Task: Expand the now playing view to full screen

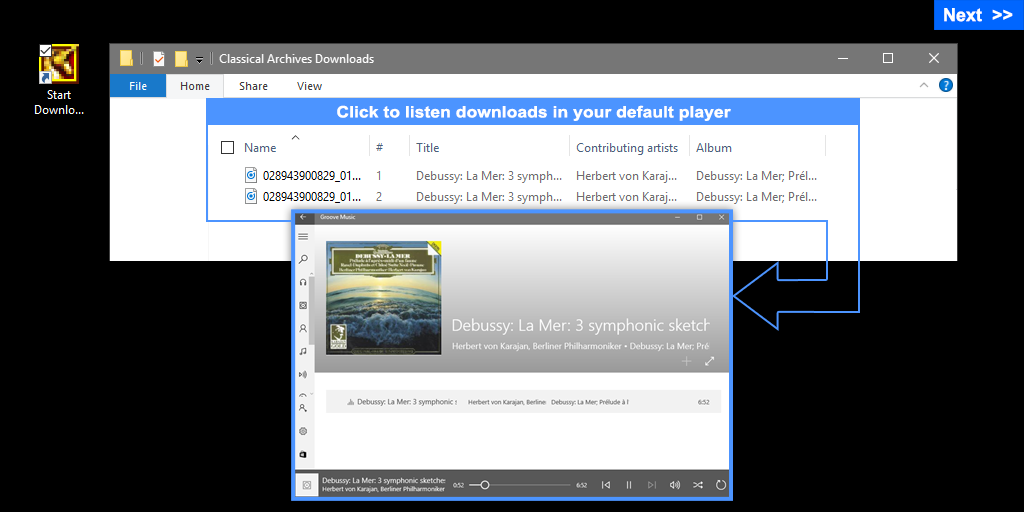Action: (x=710, y=361)
